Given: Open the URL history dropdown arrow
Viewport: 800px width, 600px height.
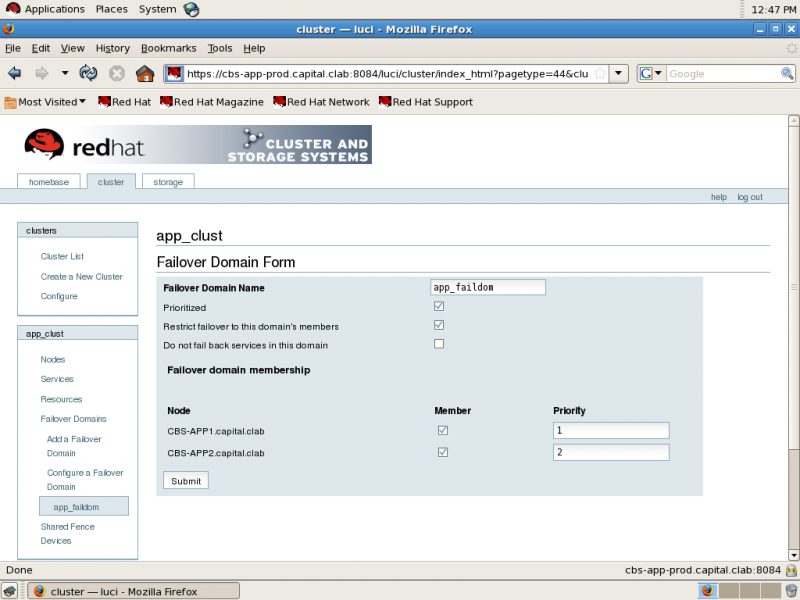Looking at the screenshot, I should [x=618, y=73].
